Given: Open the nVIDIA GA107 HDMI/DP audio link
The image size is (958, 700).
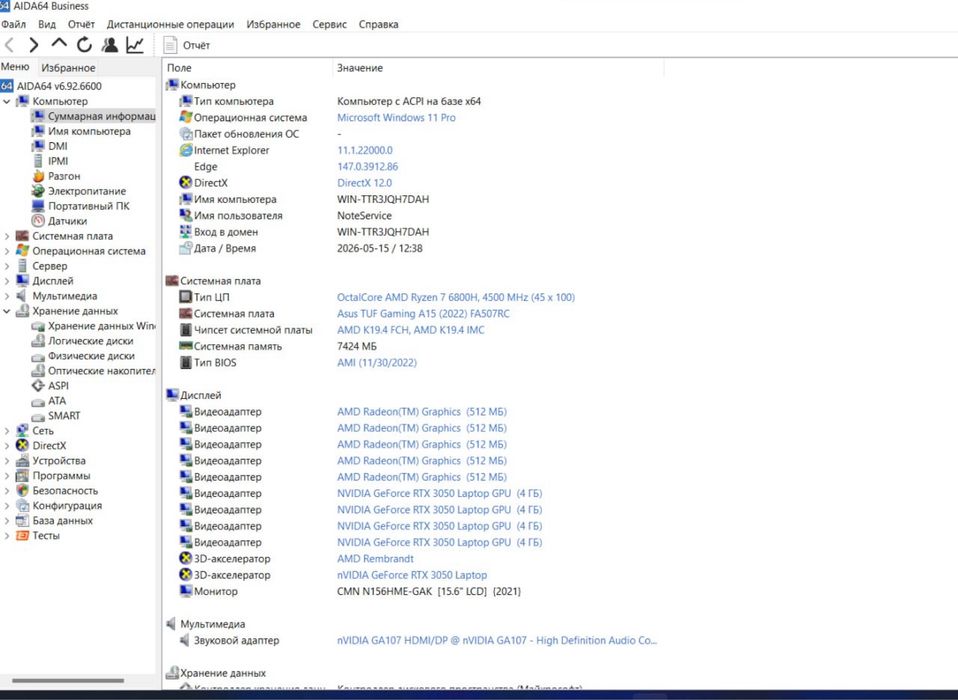Looking at the screenshot, I should coord(497,641).
